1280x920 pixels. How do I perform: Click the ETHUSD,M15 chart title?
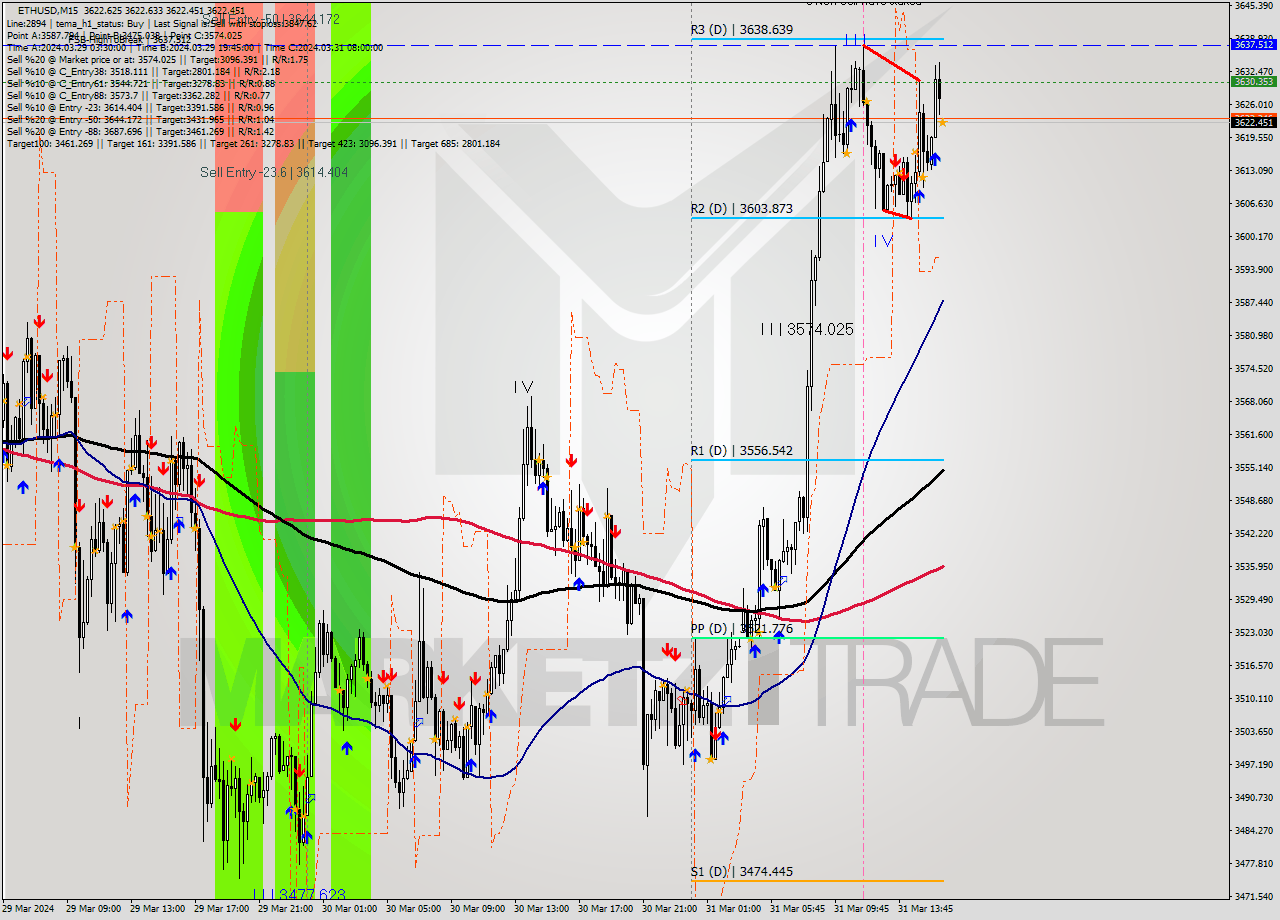click(x=46, y=10)
